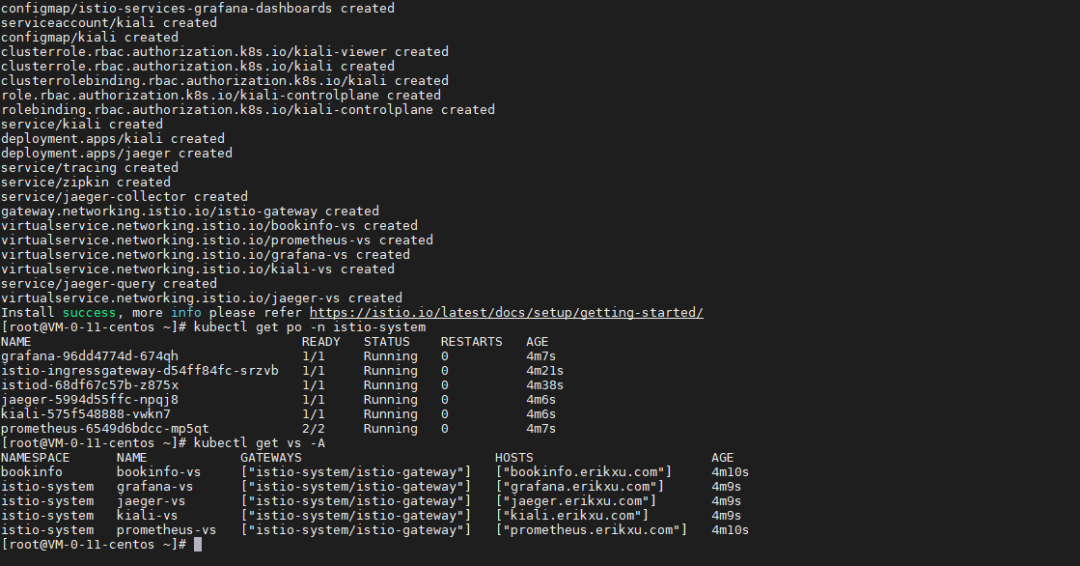
Task: Click the RESTARTS column header
Action: [x=471, y=342]
